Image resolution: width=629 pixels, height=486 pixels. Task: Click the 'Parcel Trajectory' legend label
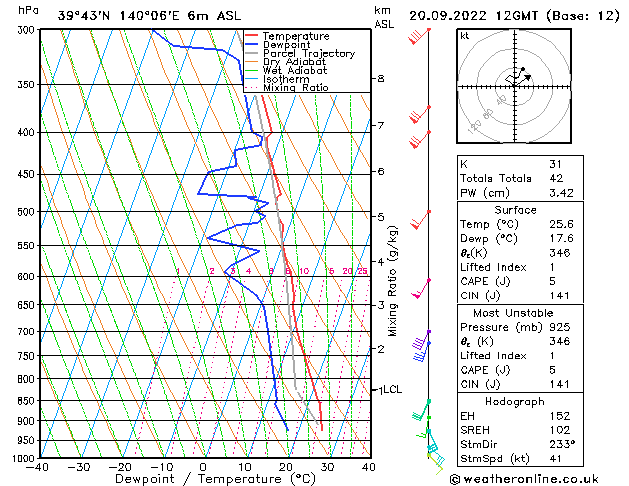pyautogui.click(x=309, y=53)
